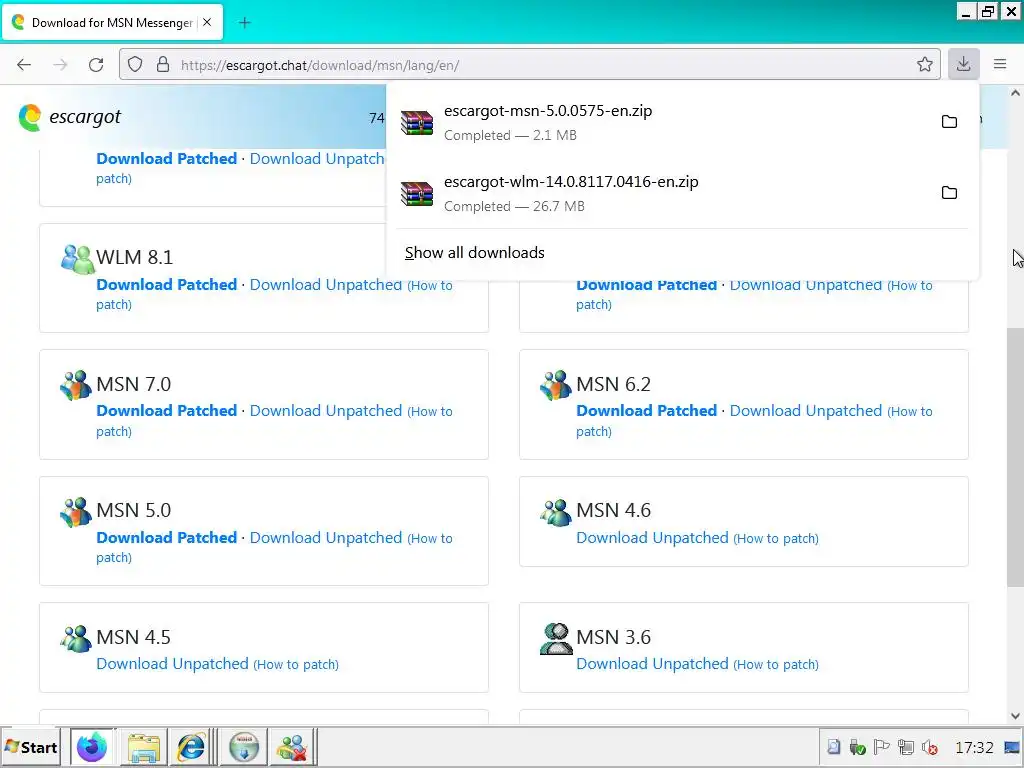The image size is (1024, 768).
Task: Open the MSN Messenger taskbar icon
Action: coord(291,748)
